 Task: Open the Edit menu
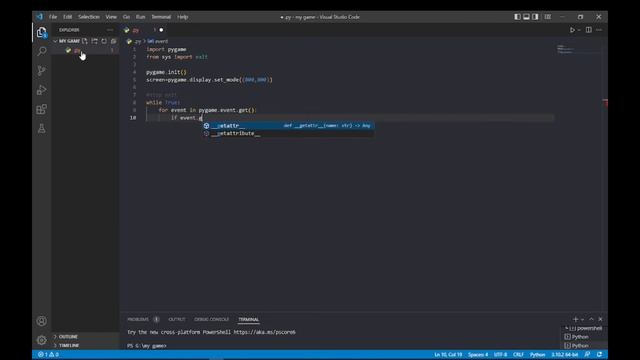[68, 17]
